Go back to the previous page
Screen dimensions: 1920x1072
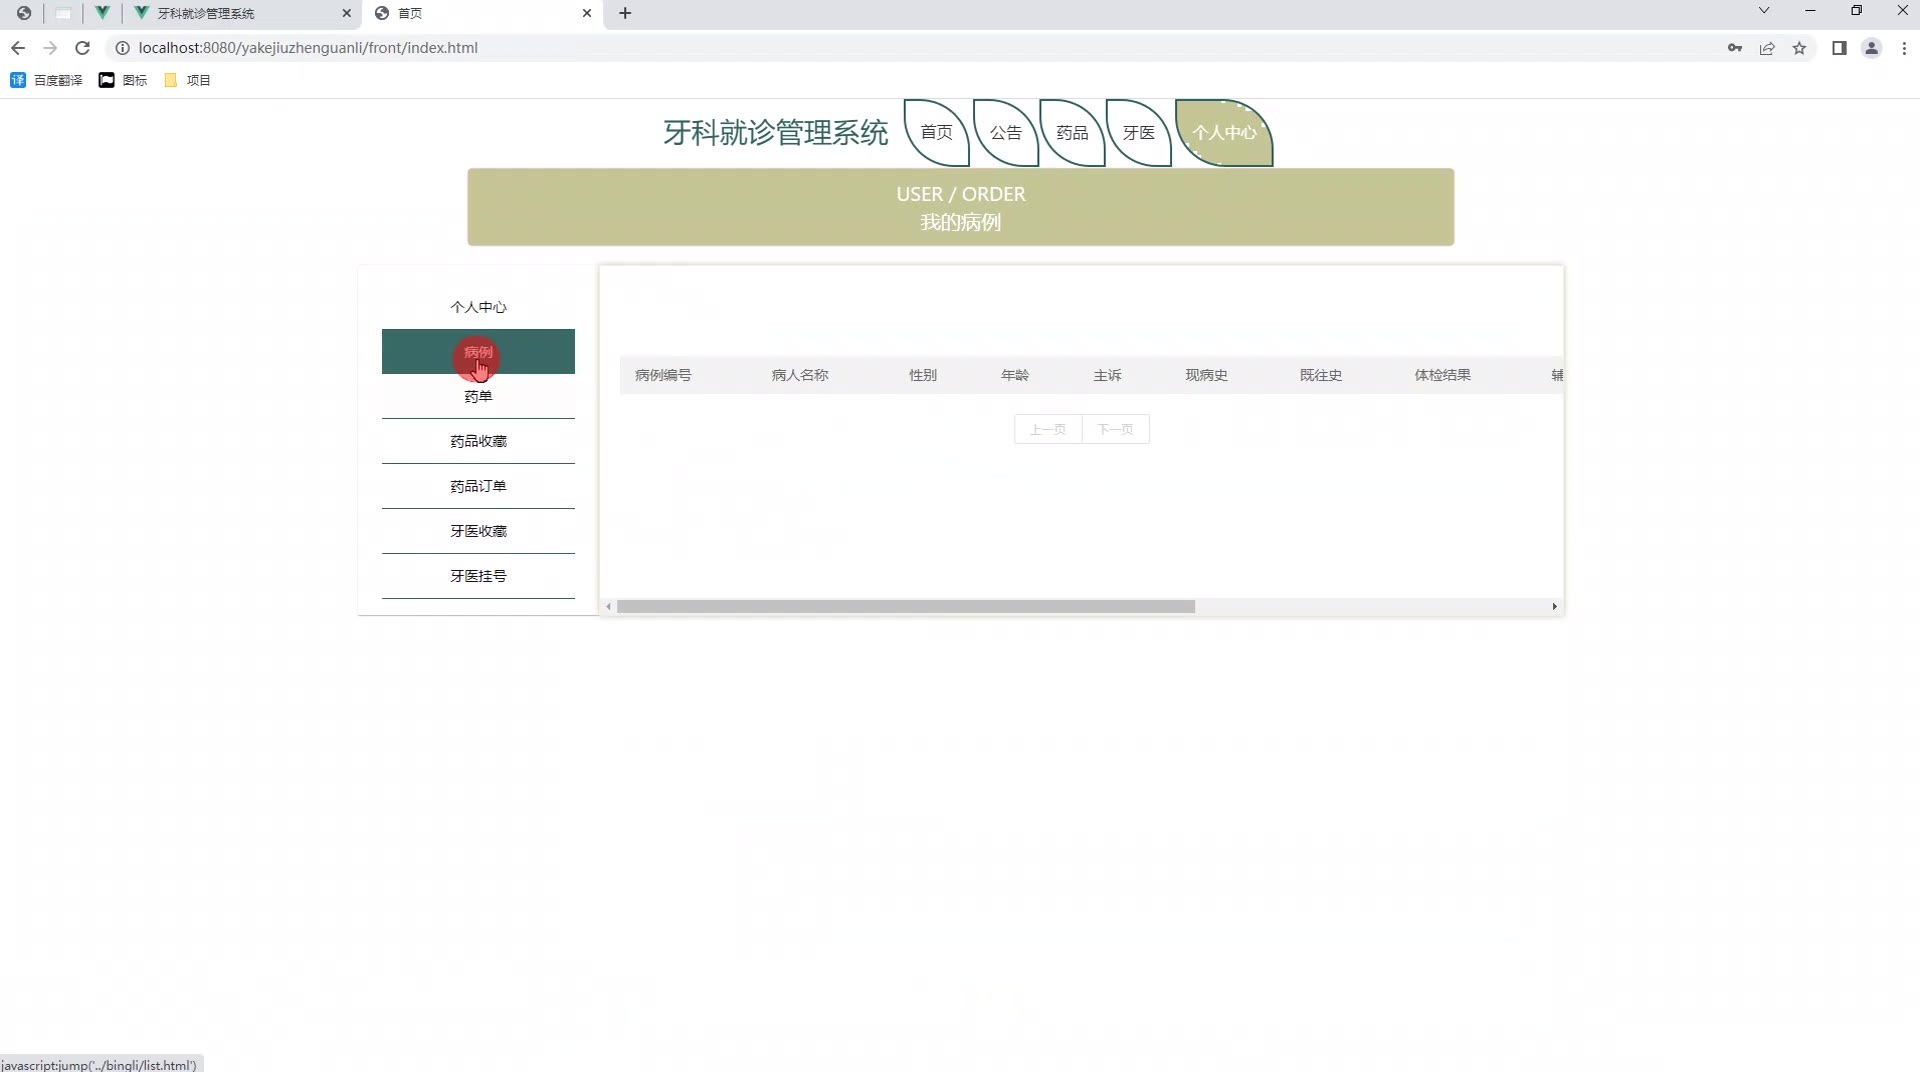(18, 48)
